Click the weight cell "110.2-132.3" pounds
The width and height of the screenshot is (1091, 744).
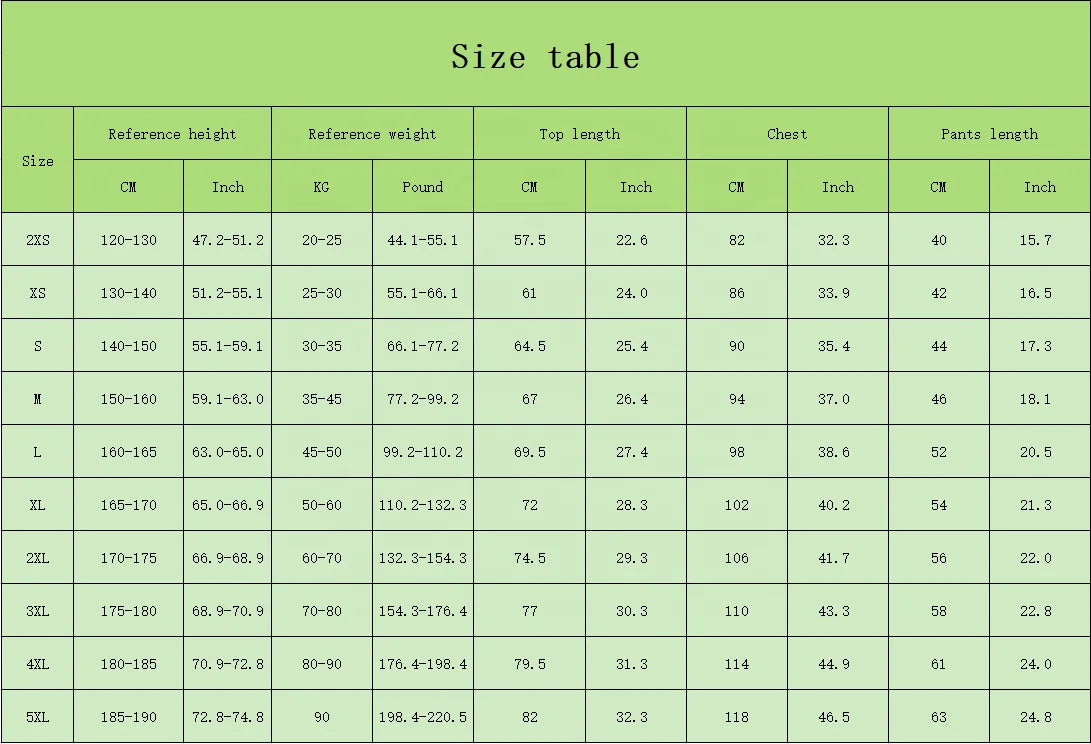tap(422, 505)
